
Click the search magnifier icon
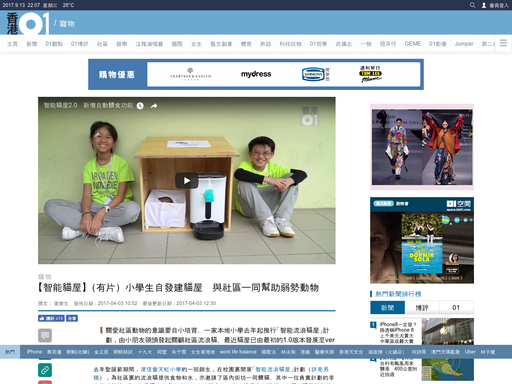click(472, 5)
